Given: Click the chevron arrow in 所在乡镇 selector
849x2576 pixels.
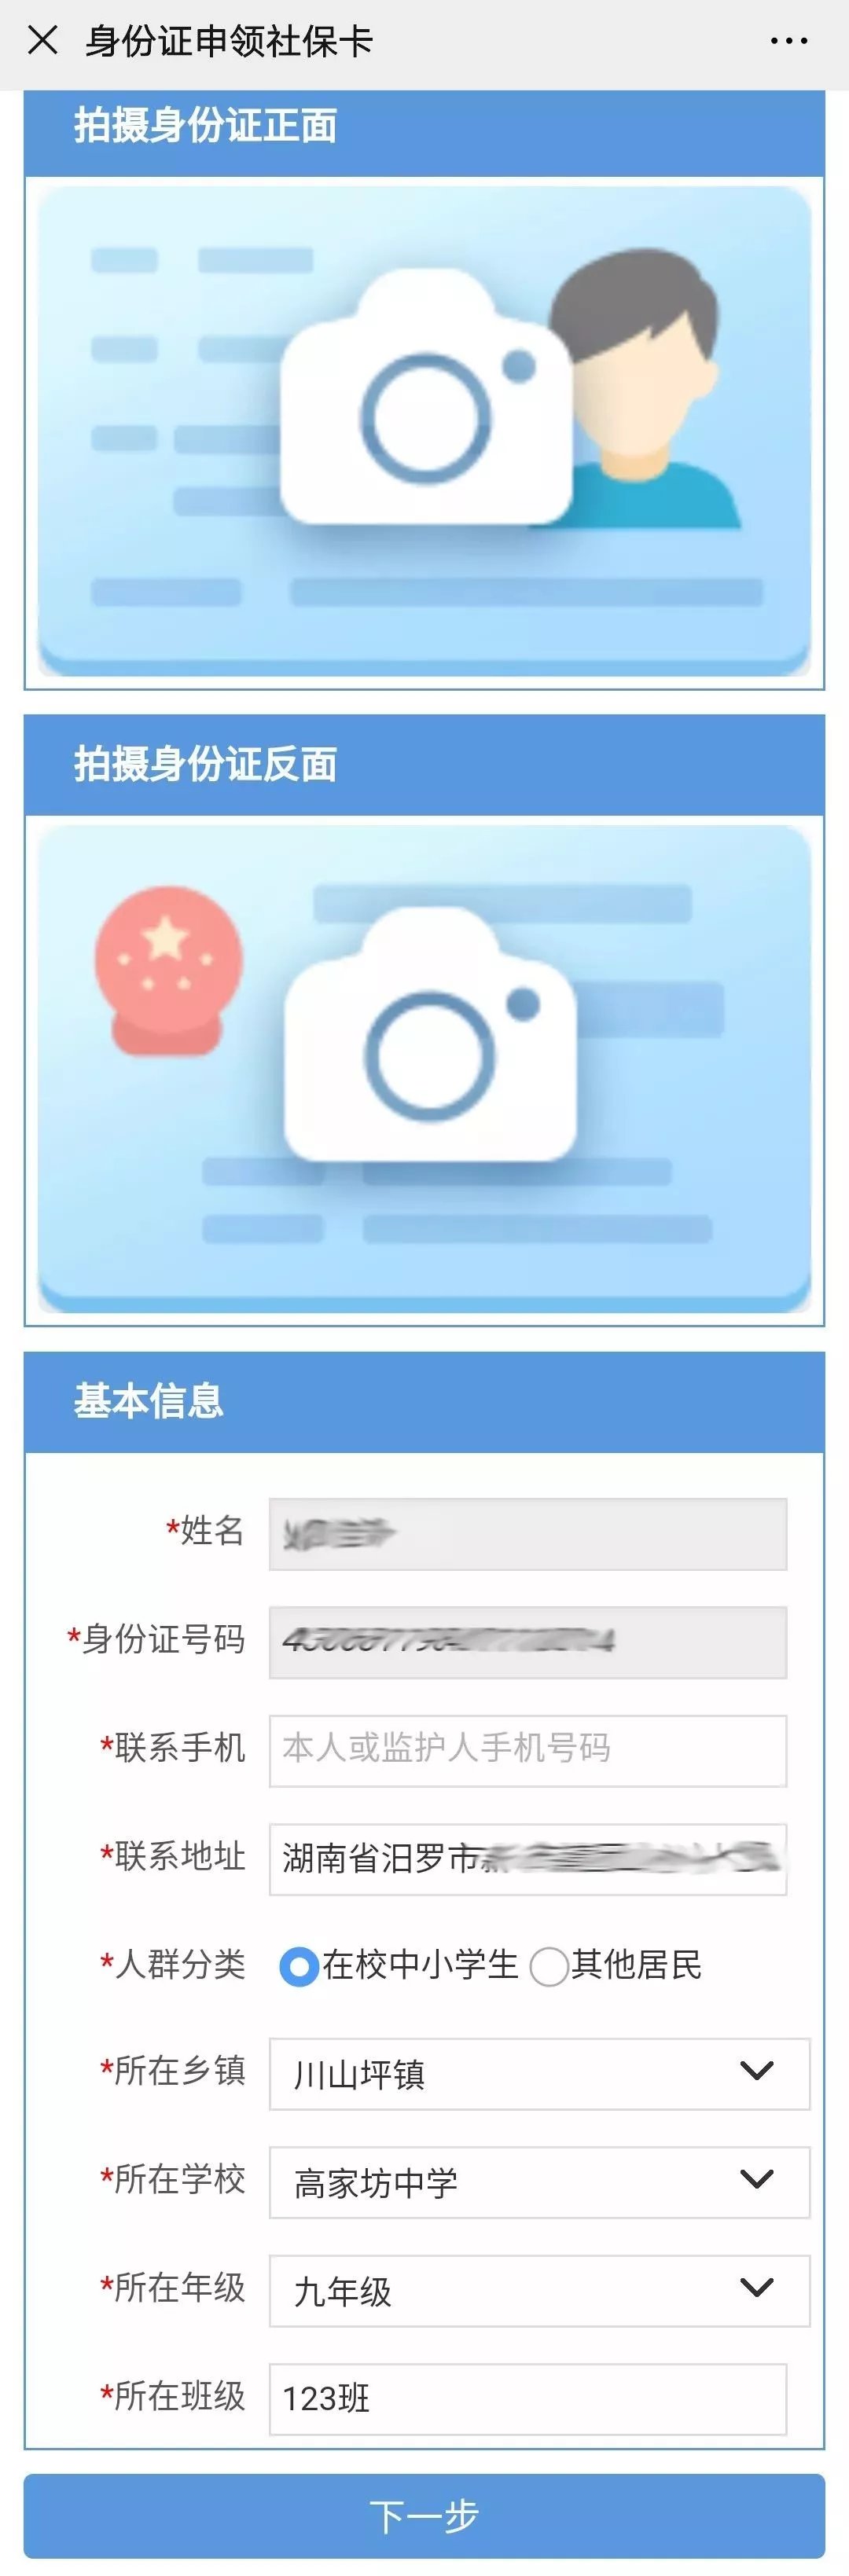Looking at the screenshot, I should pos(757,2071).
